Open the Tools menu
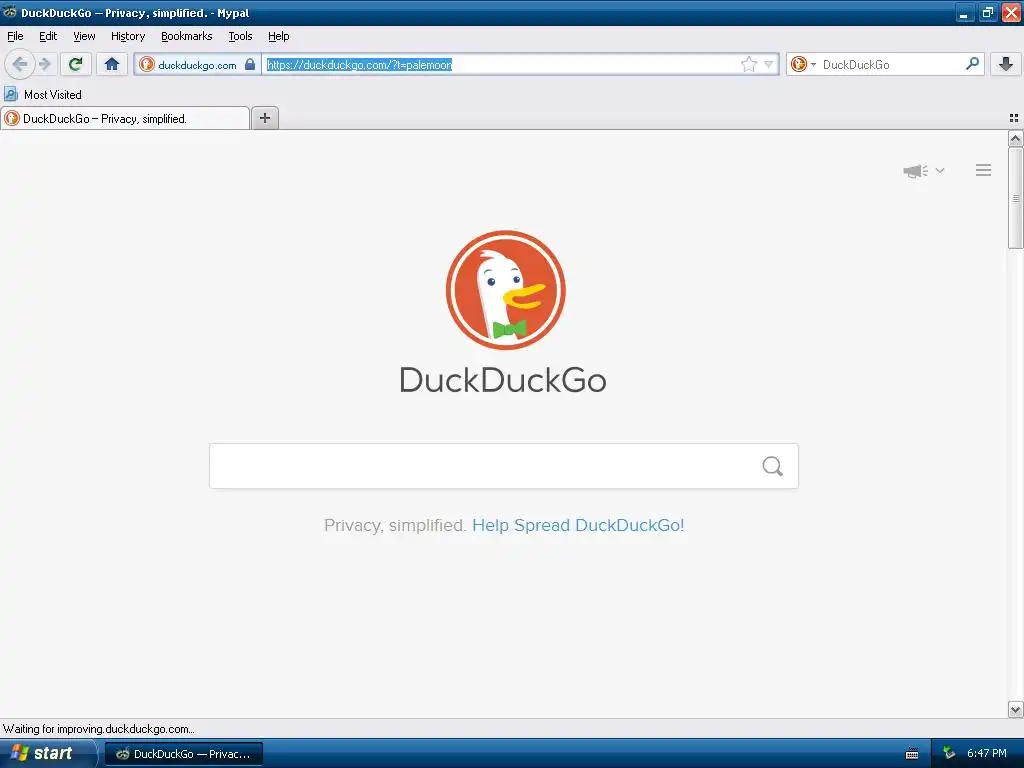This screenshot has width=1024, height=768. point(240,36)
